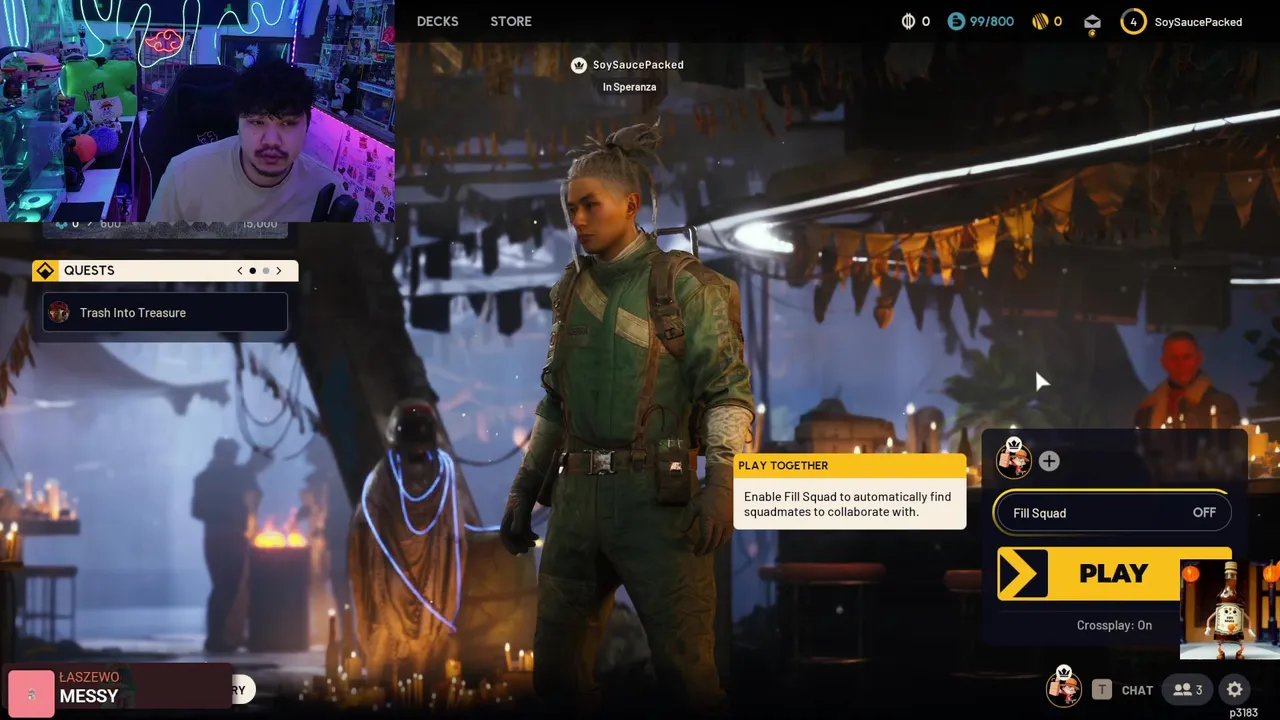Click the blue 99/800 currency icon

pyautogui.click(x=956, y=21)
